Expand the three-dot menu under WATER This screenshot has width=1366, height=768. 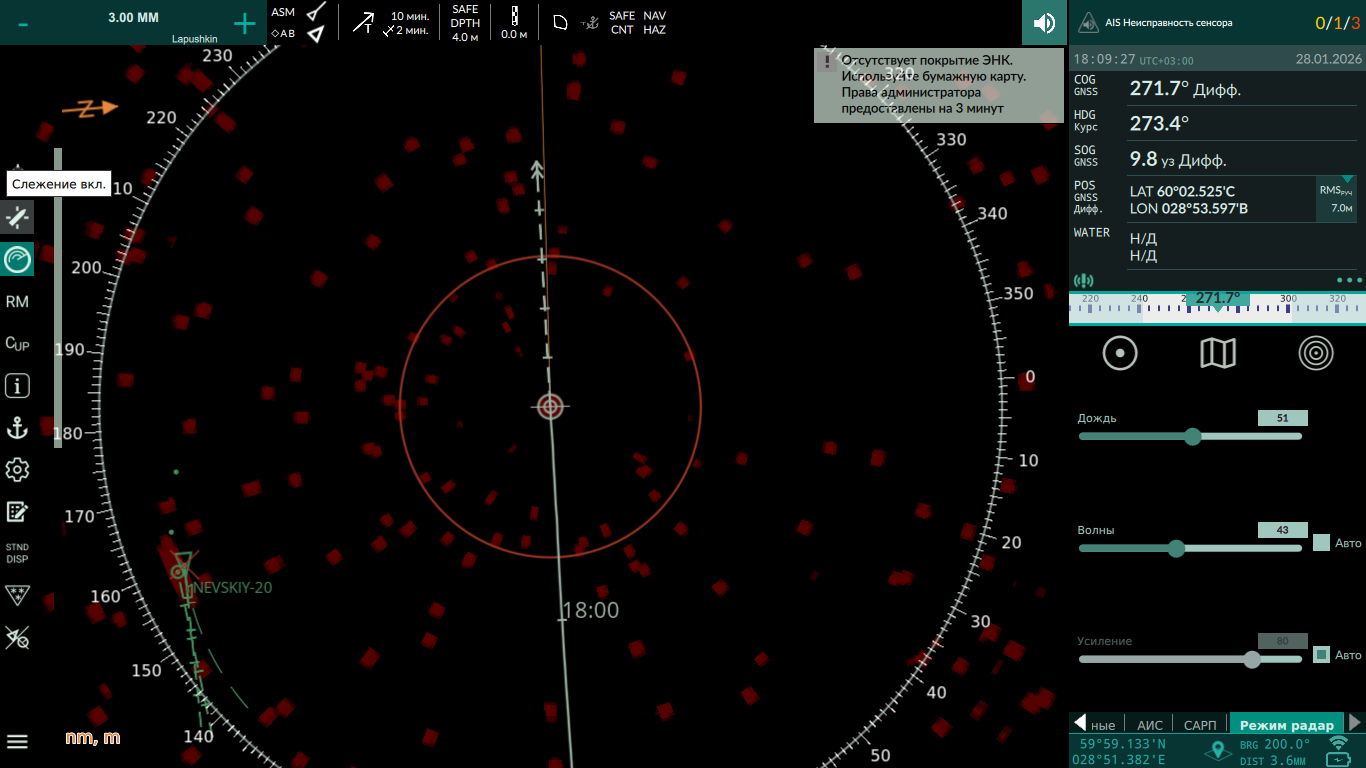click(1348, 281)
